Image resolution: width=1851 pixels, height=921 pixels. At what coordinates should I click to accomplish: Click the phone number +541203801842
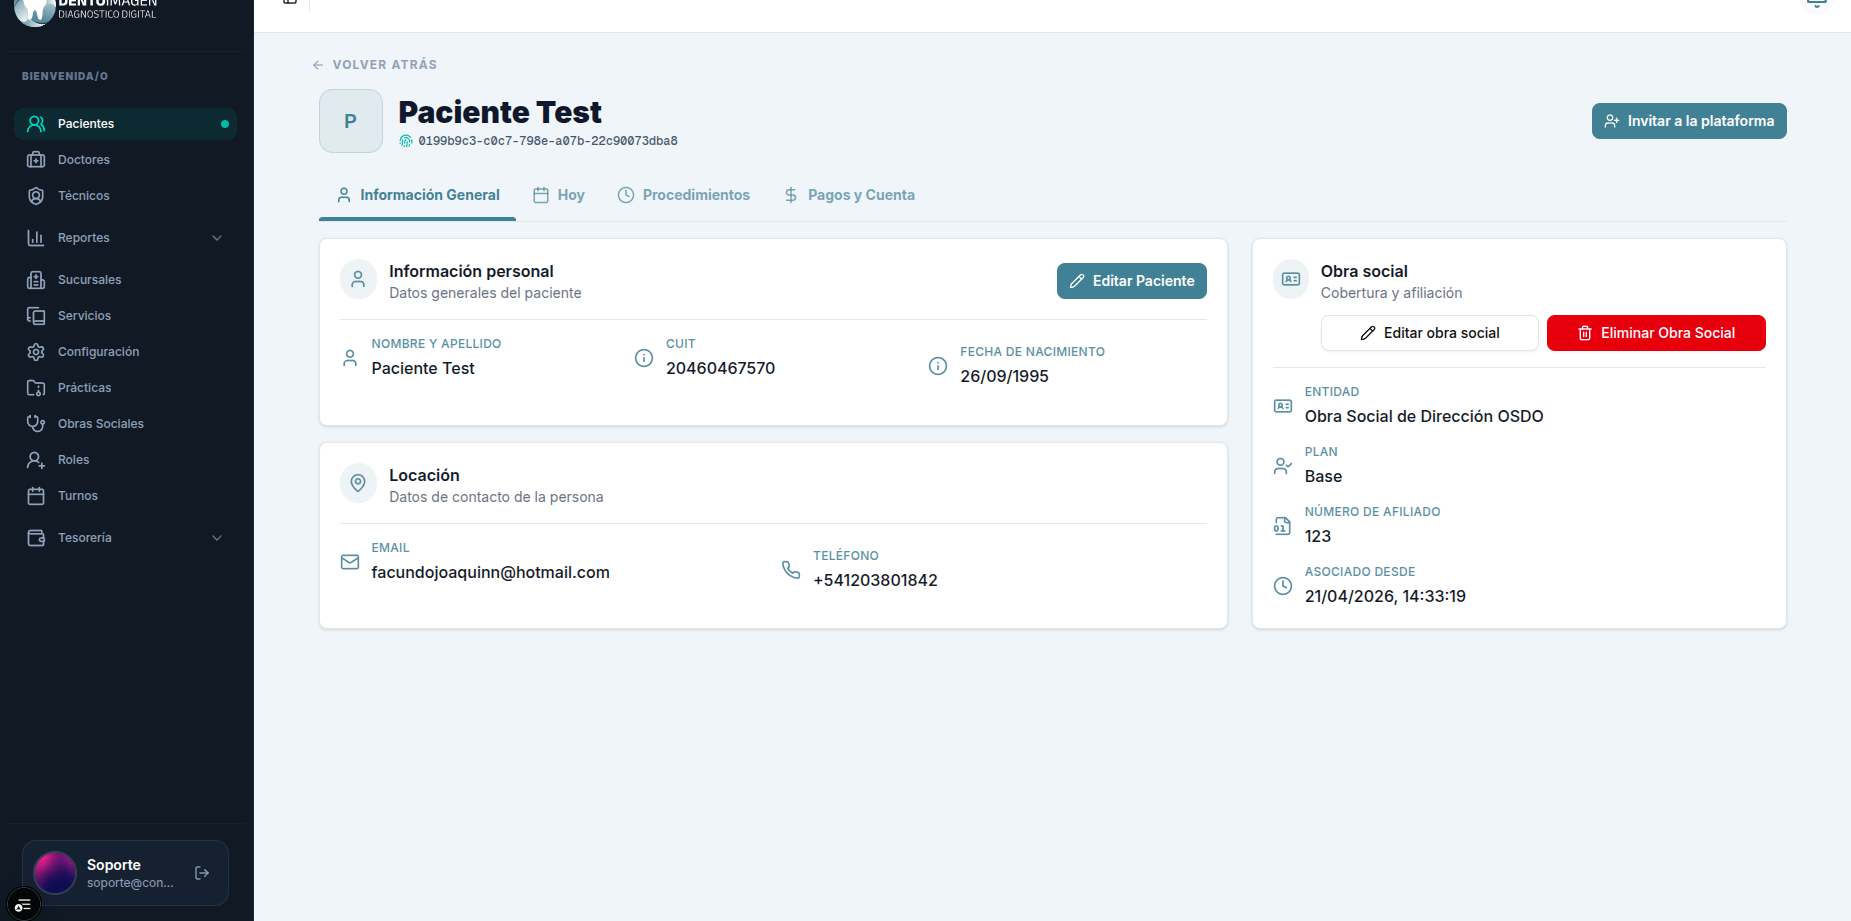[875, 581]
